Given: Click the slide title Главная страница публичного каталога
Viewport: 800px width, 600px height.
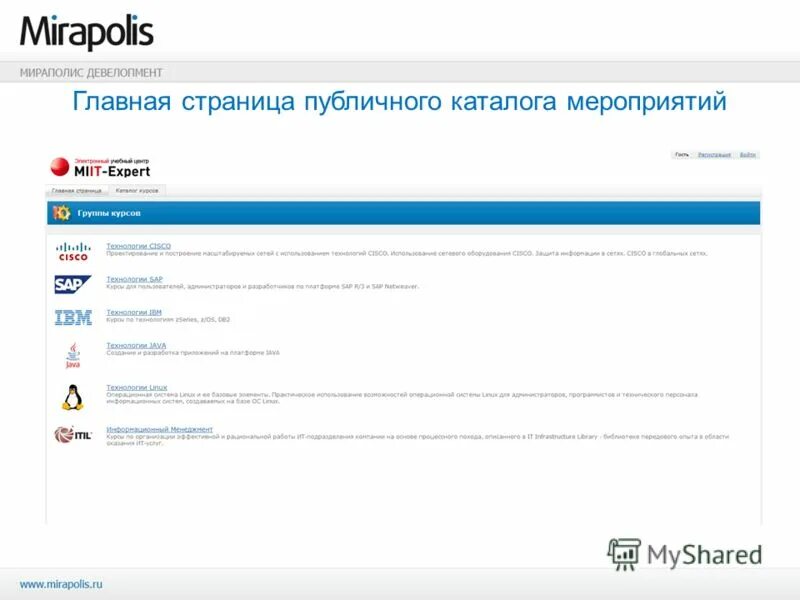Looking at the screenshot, I should [399, 101].
